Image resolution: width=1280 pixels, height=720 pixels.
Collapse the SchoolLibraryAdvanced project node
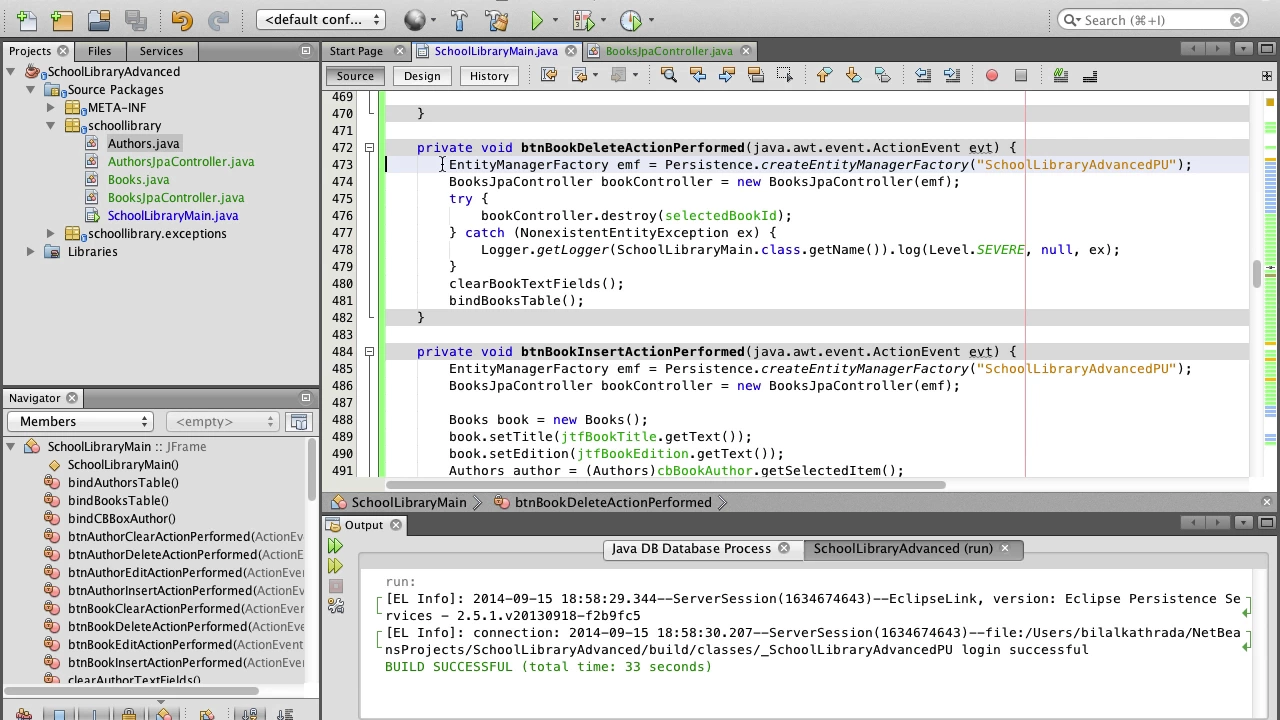[11, 72]
